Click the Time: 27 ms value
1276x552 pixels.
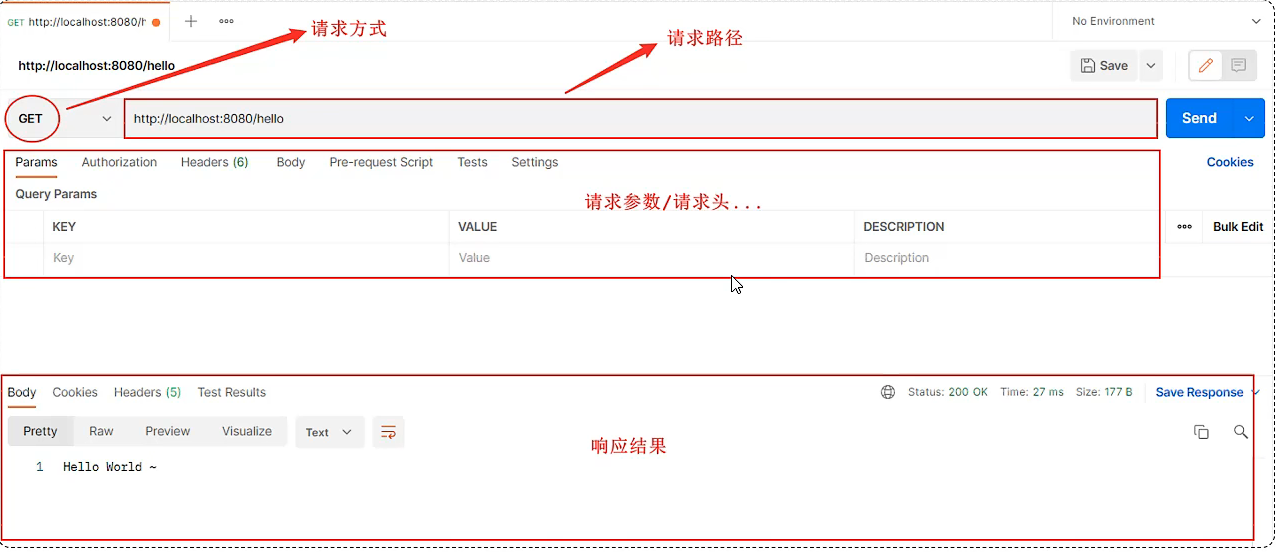coord(1032,392)
